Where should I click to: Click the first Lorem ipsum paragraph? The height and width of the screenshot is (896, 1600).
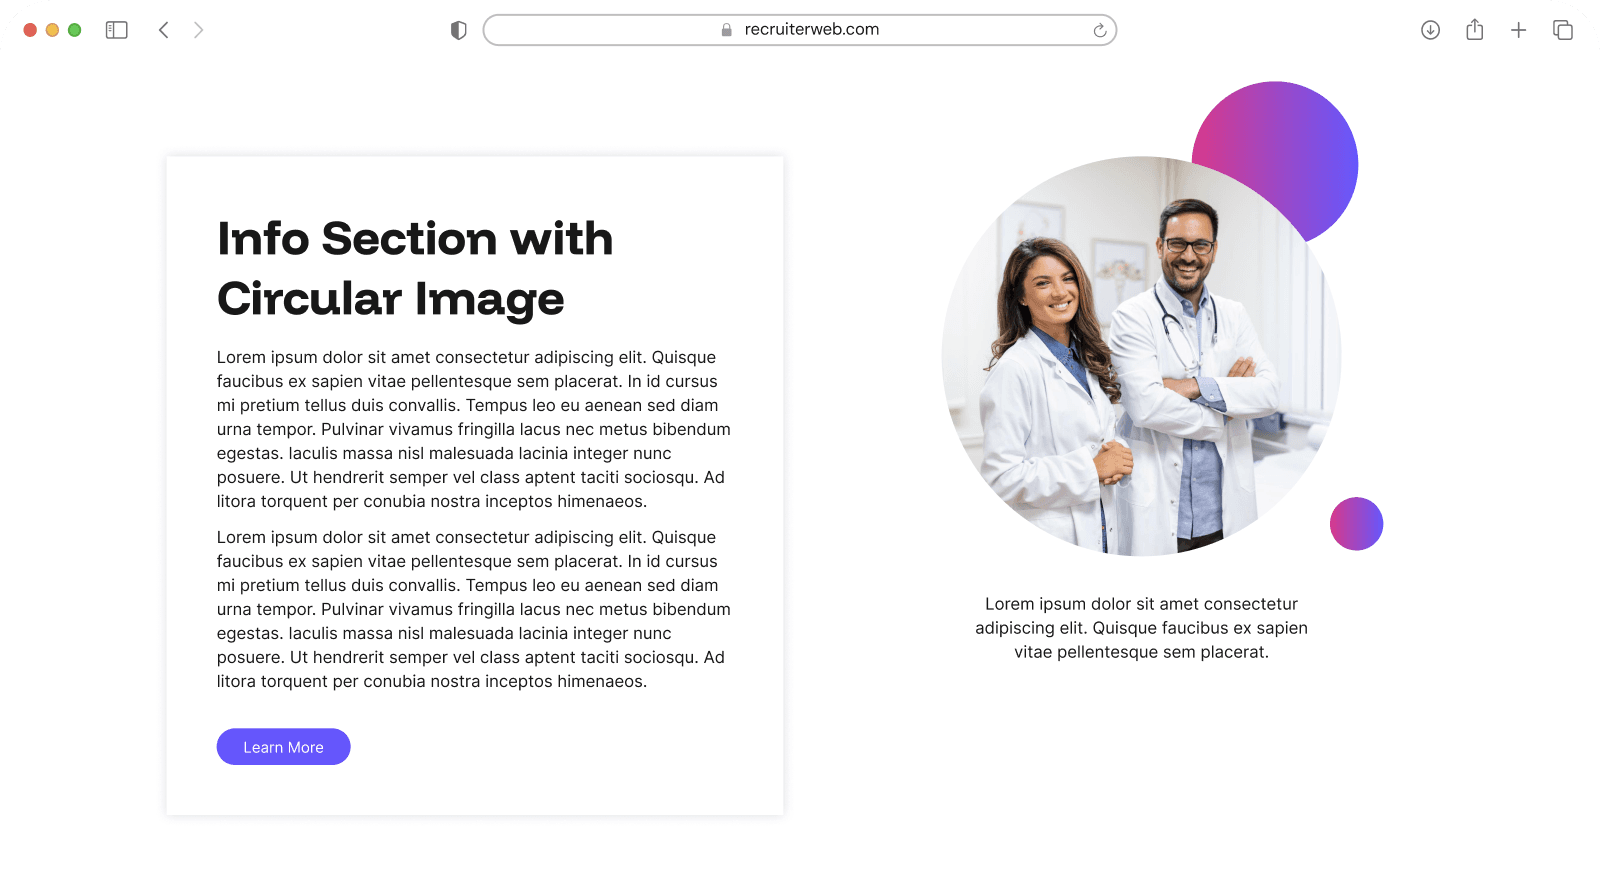pyautogui.click(x=473, y=429)
